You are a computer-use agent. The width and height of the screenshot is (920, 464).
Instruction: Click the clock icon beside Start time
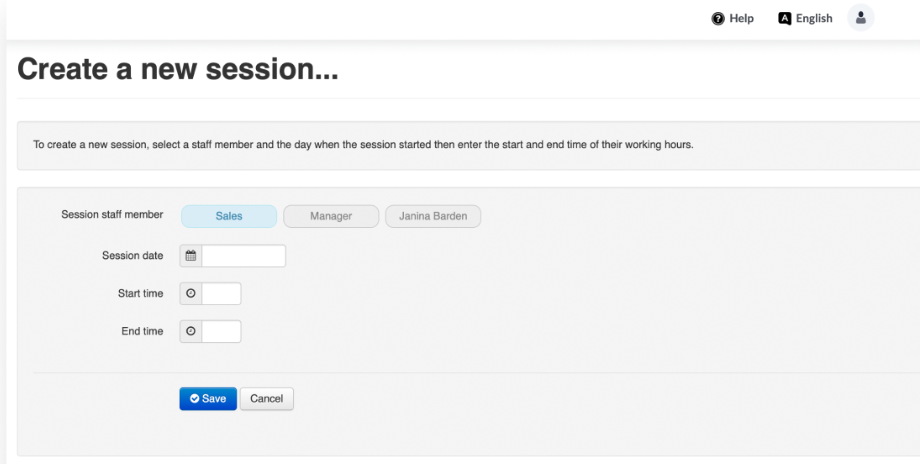click(x=191, y=294)
